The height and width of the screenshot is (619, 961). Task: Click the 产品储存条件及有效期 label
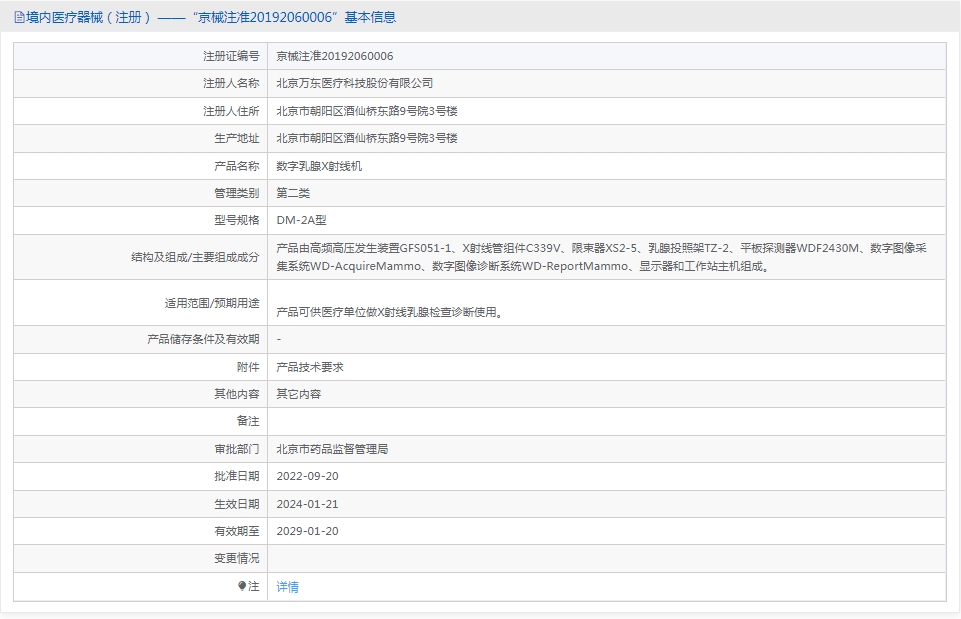click(203, 339)
